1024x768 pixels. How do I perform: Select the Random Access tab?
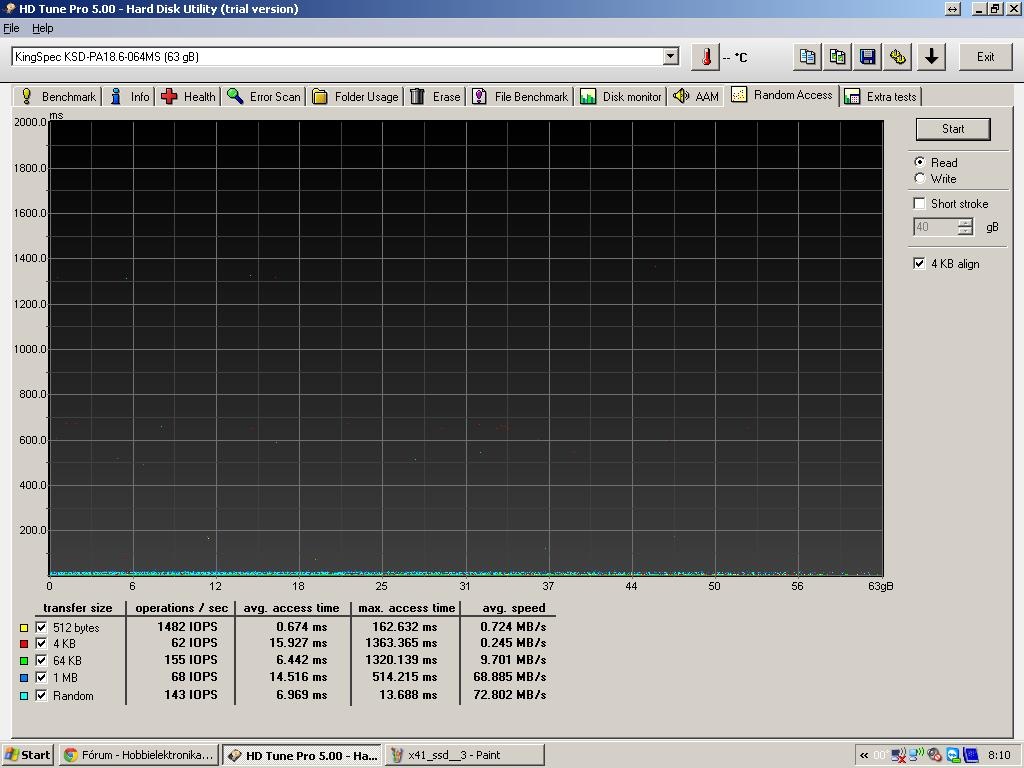pyautogui.click(x=782, y=95)
